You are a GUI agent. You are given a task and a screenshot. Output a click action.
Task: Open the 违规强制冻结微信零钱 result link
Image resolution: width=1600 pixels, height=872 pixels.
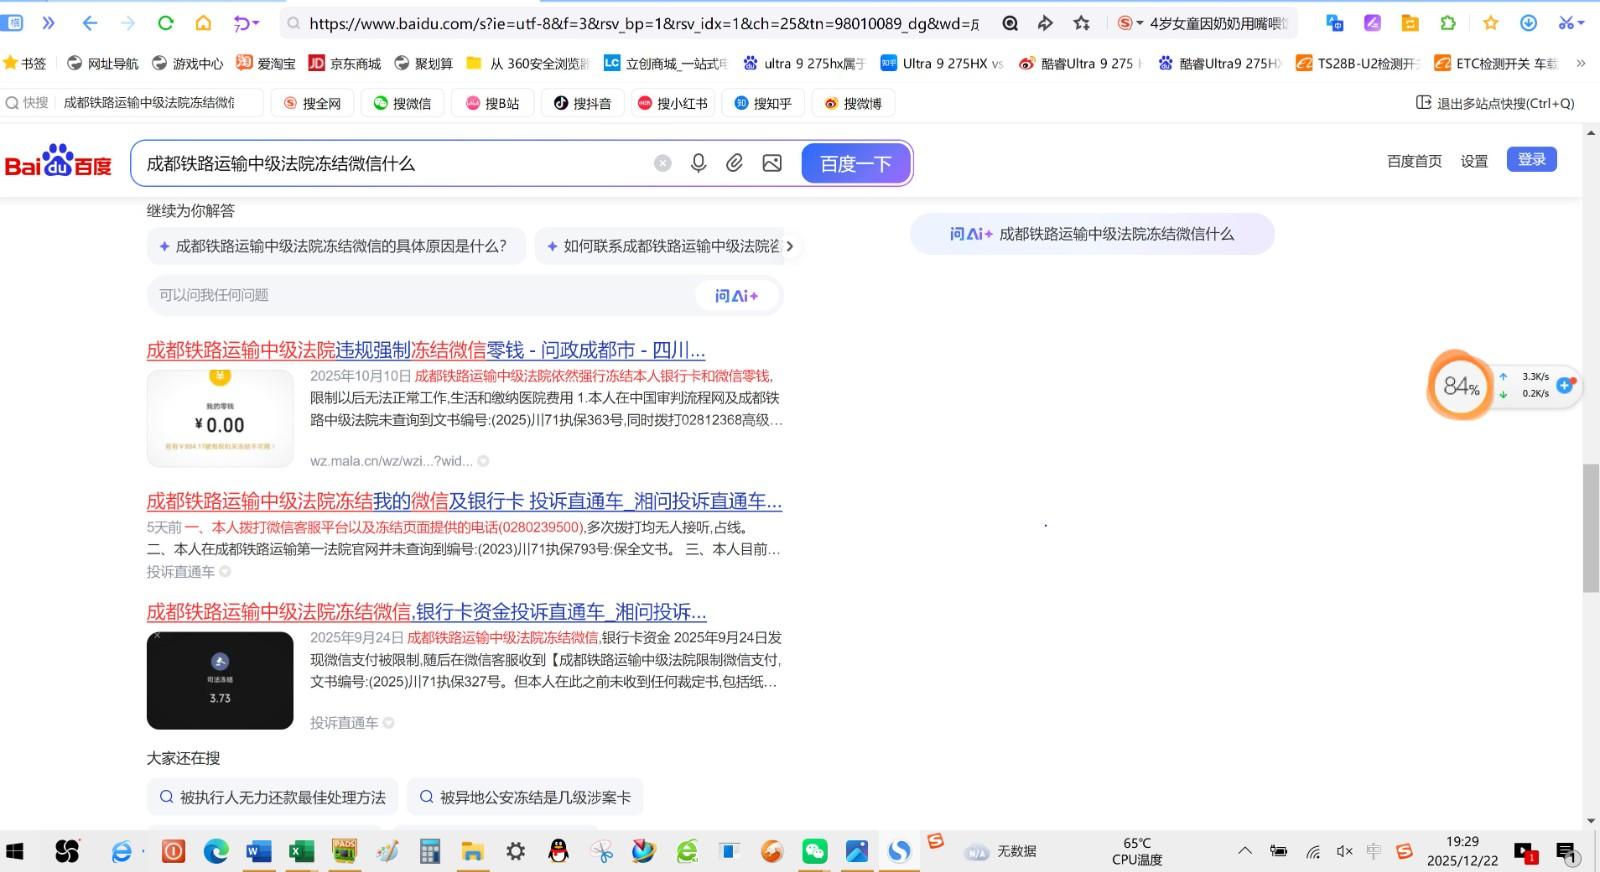[425, 350]
